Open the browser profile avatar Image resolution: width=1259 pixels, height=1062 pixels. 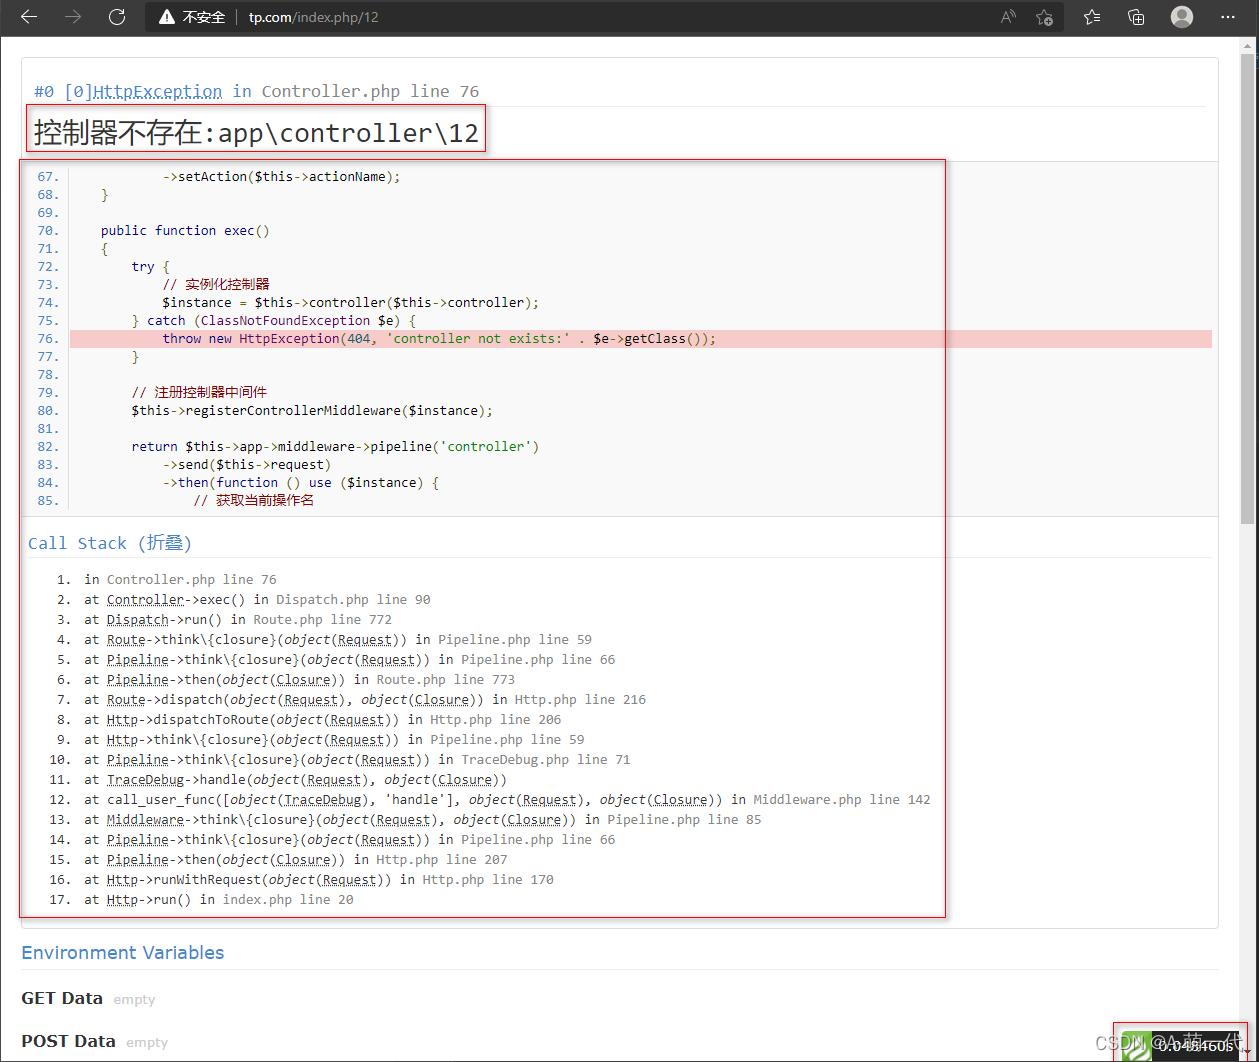pyautogui.click(x=1182, y=17)
